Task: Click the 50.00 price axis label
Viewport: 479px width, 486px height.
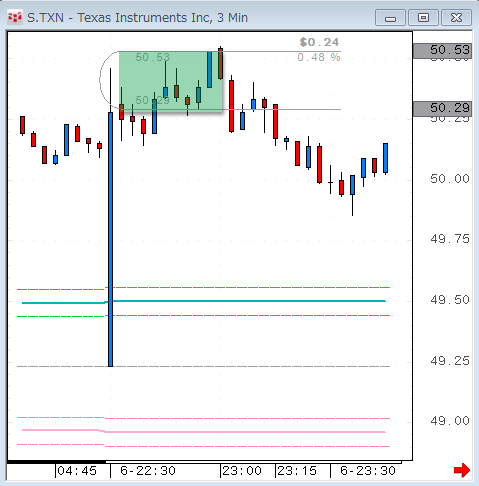Action: click(x=450, y=179)
